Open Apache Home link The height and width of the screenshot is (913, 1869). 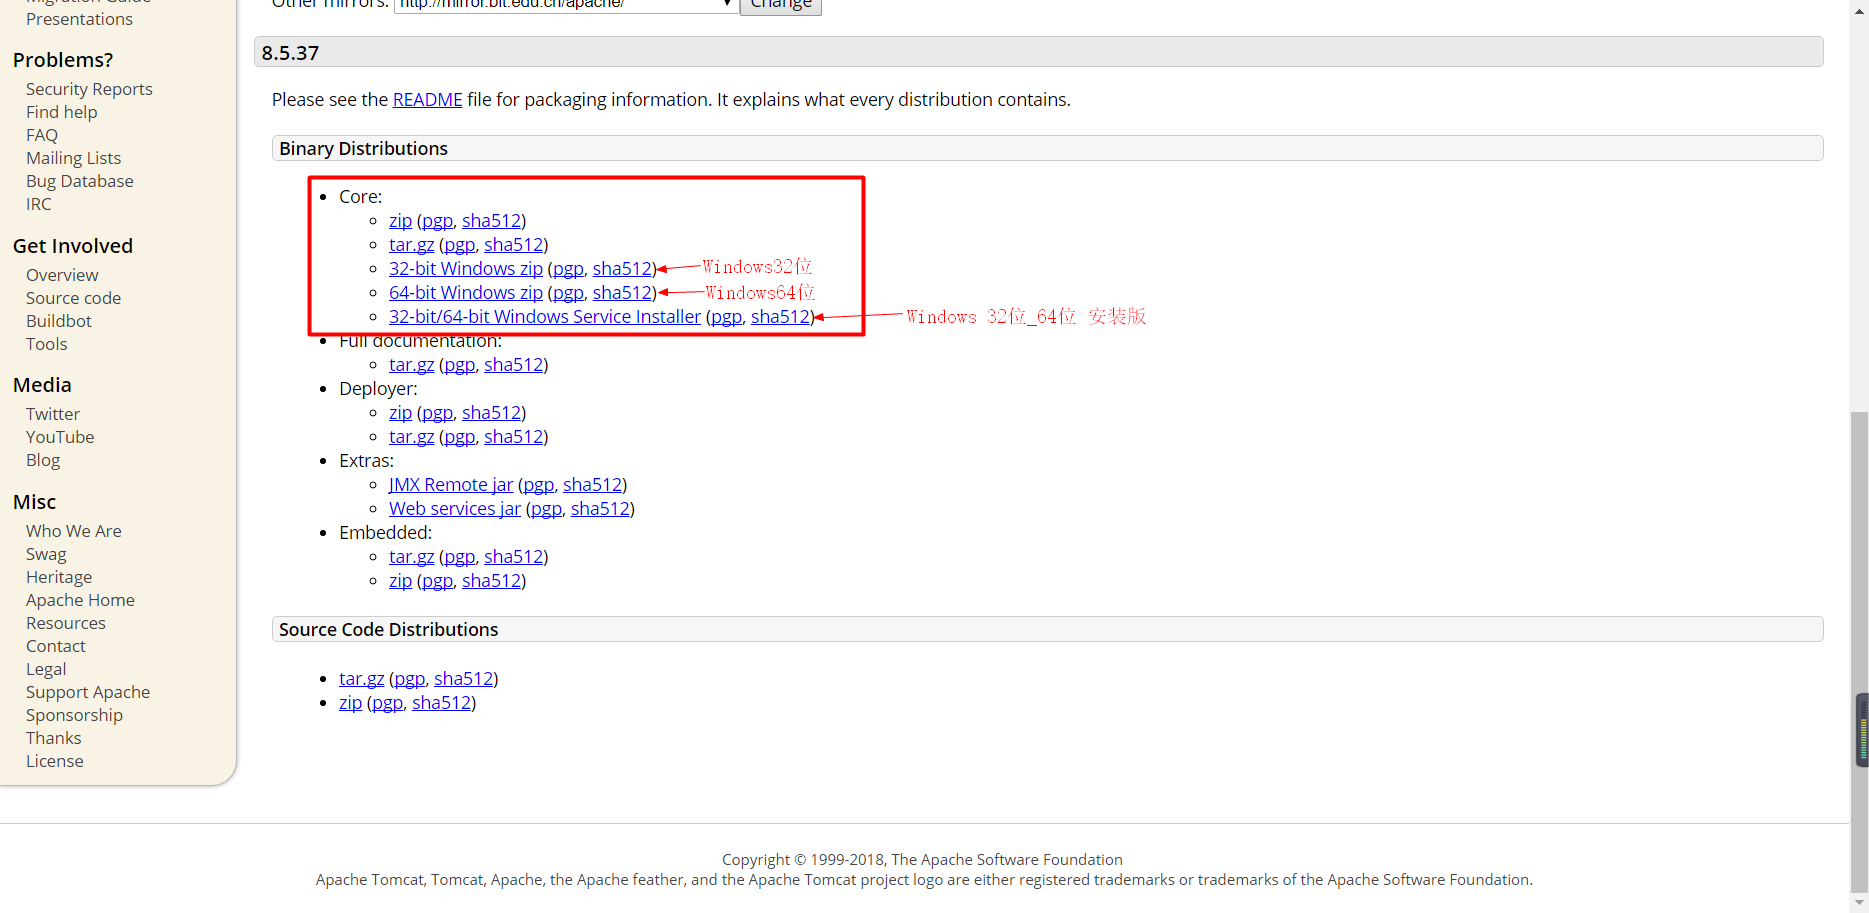80,600
